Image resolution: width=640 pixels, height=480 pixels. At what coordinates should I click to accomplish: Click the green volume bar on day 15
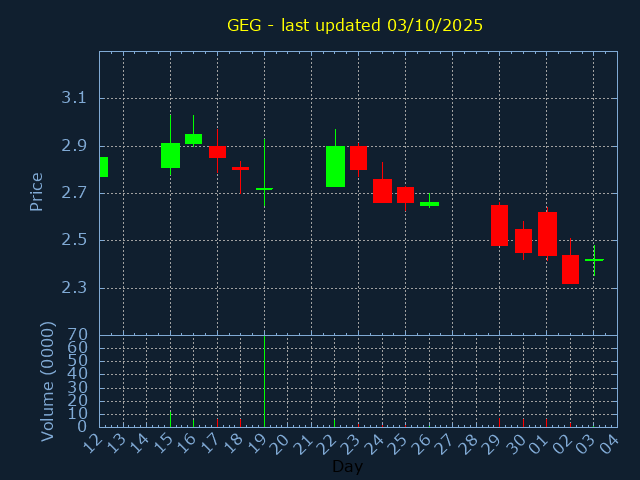click(x=170, y=419)
